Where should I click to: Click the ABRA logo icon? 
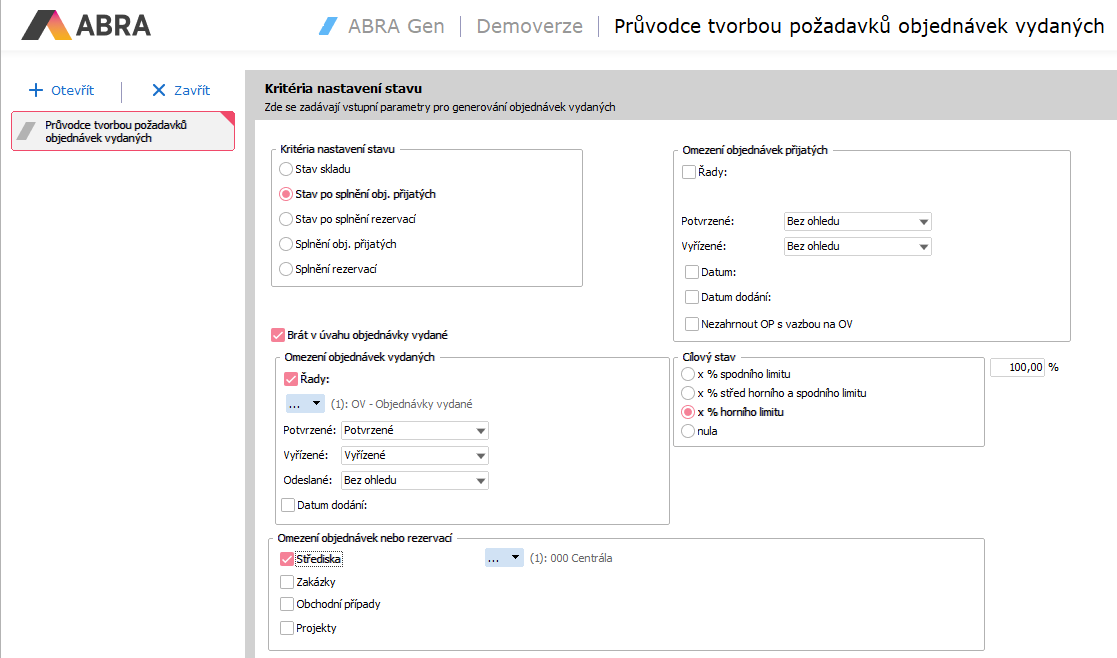pyautogui.click(x=46, y=25)
